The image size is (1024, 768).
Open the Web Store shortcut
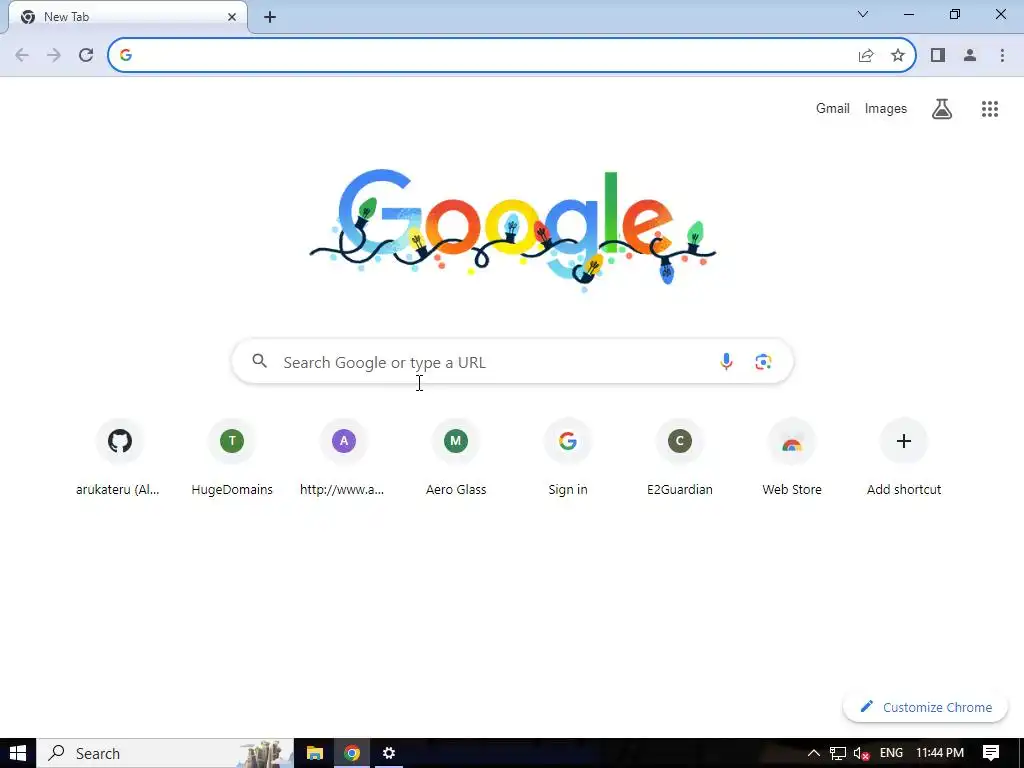pyautogui.click(x=792, y=456)
